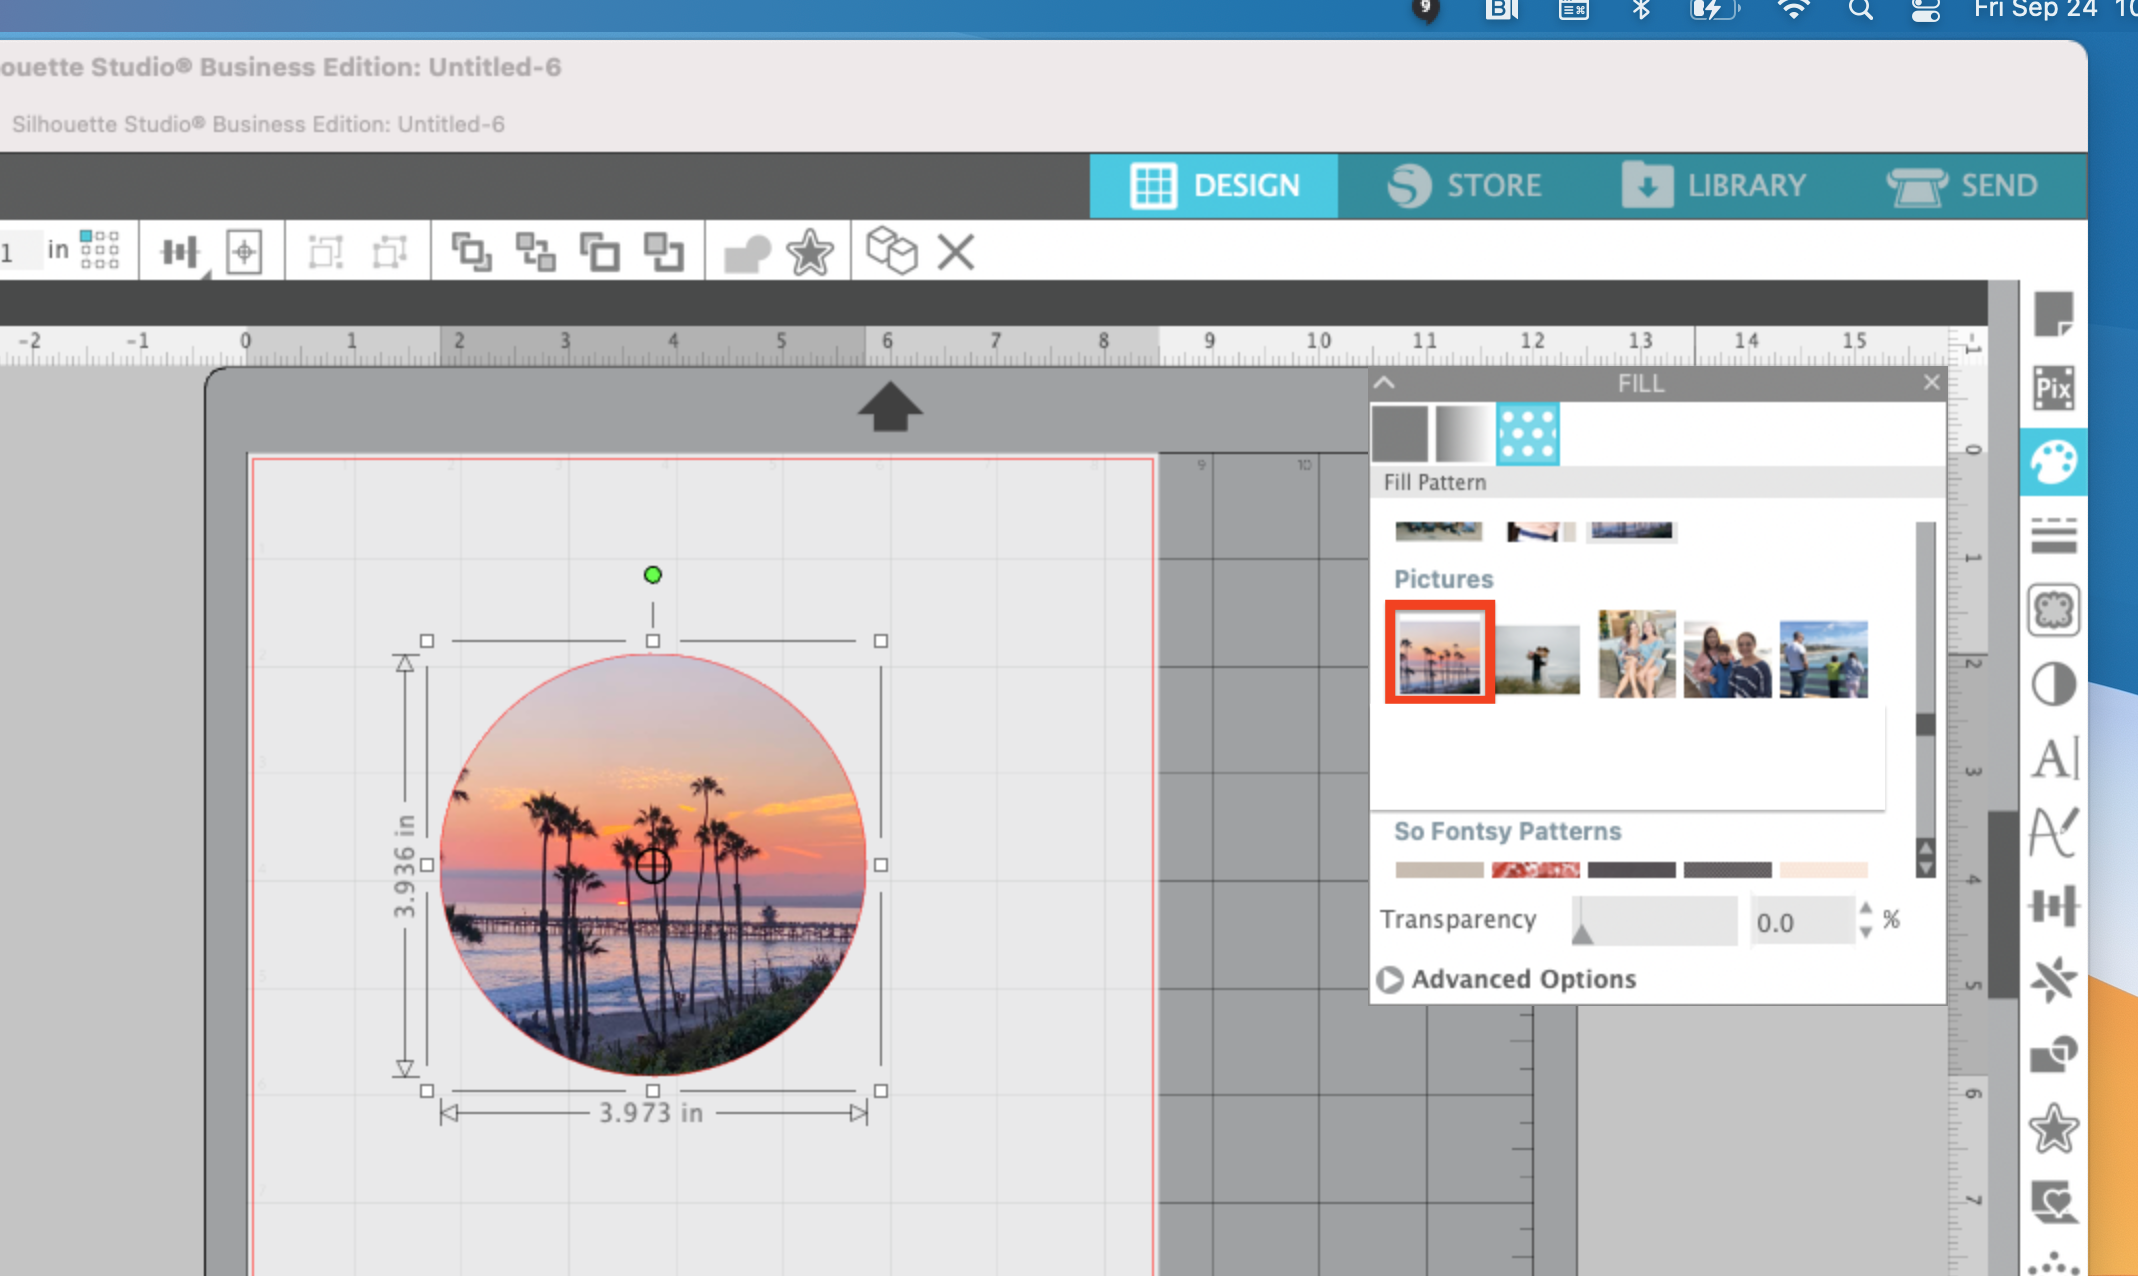The image size is (2138, 1276).
Task: Open the Line Style panel
Action: [2055, 535]
